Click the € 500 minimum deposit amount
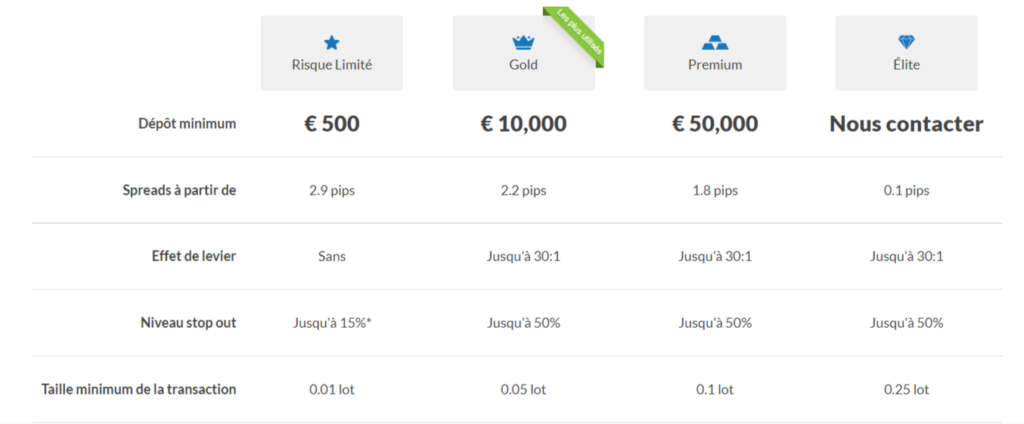 (332, 124)
